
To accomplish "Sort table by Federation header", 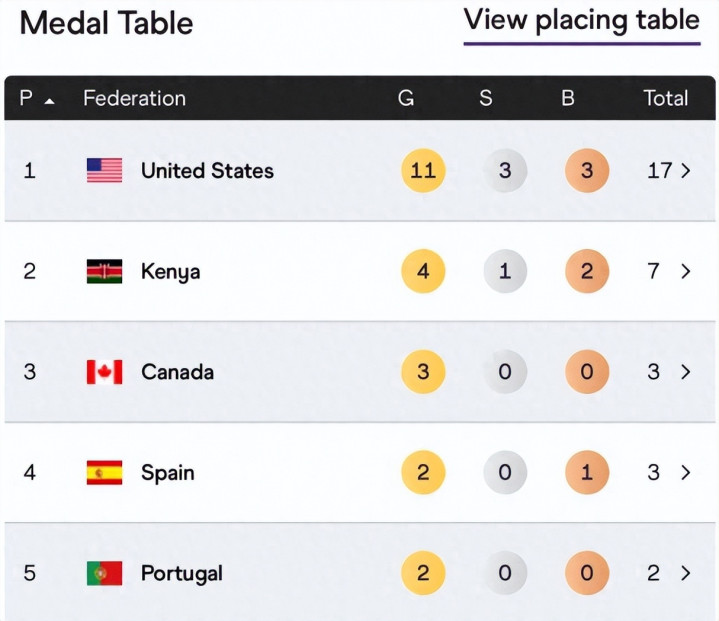I will (134, 98).
